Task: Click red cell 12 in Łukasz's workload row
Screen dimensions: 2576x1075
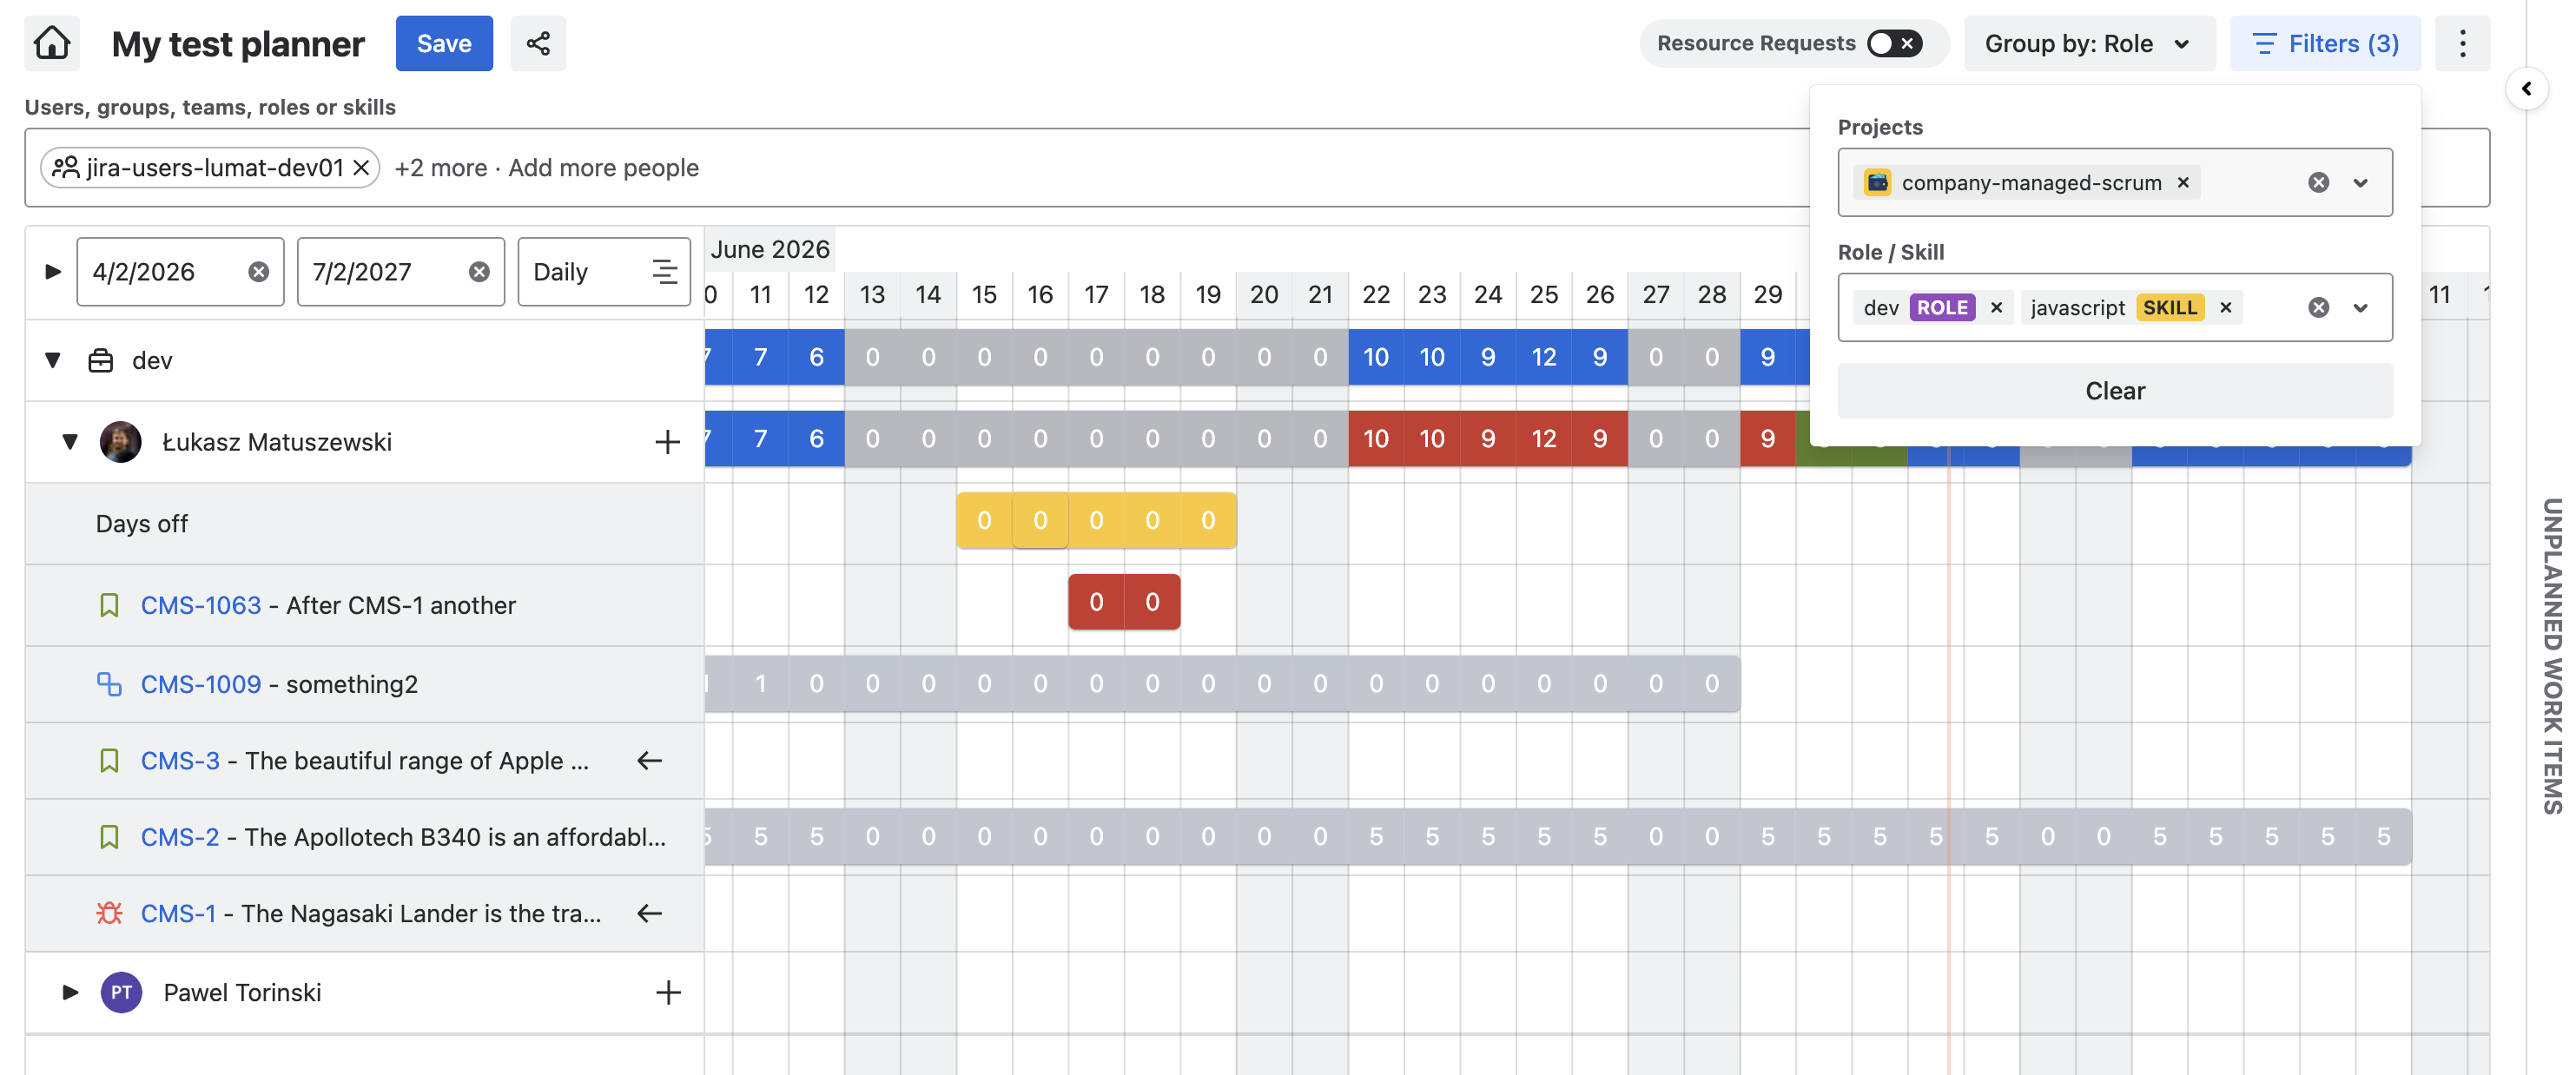Action: pos(1544,438)
